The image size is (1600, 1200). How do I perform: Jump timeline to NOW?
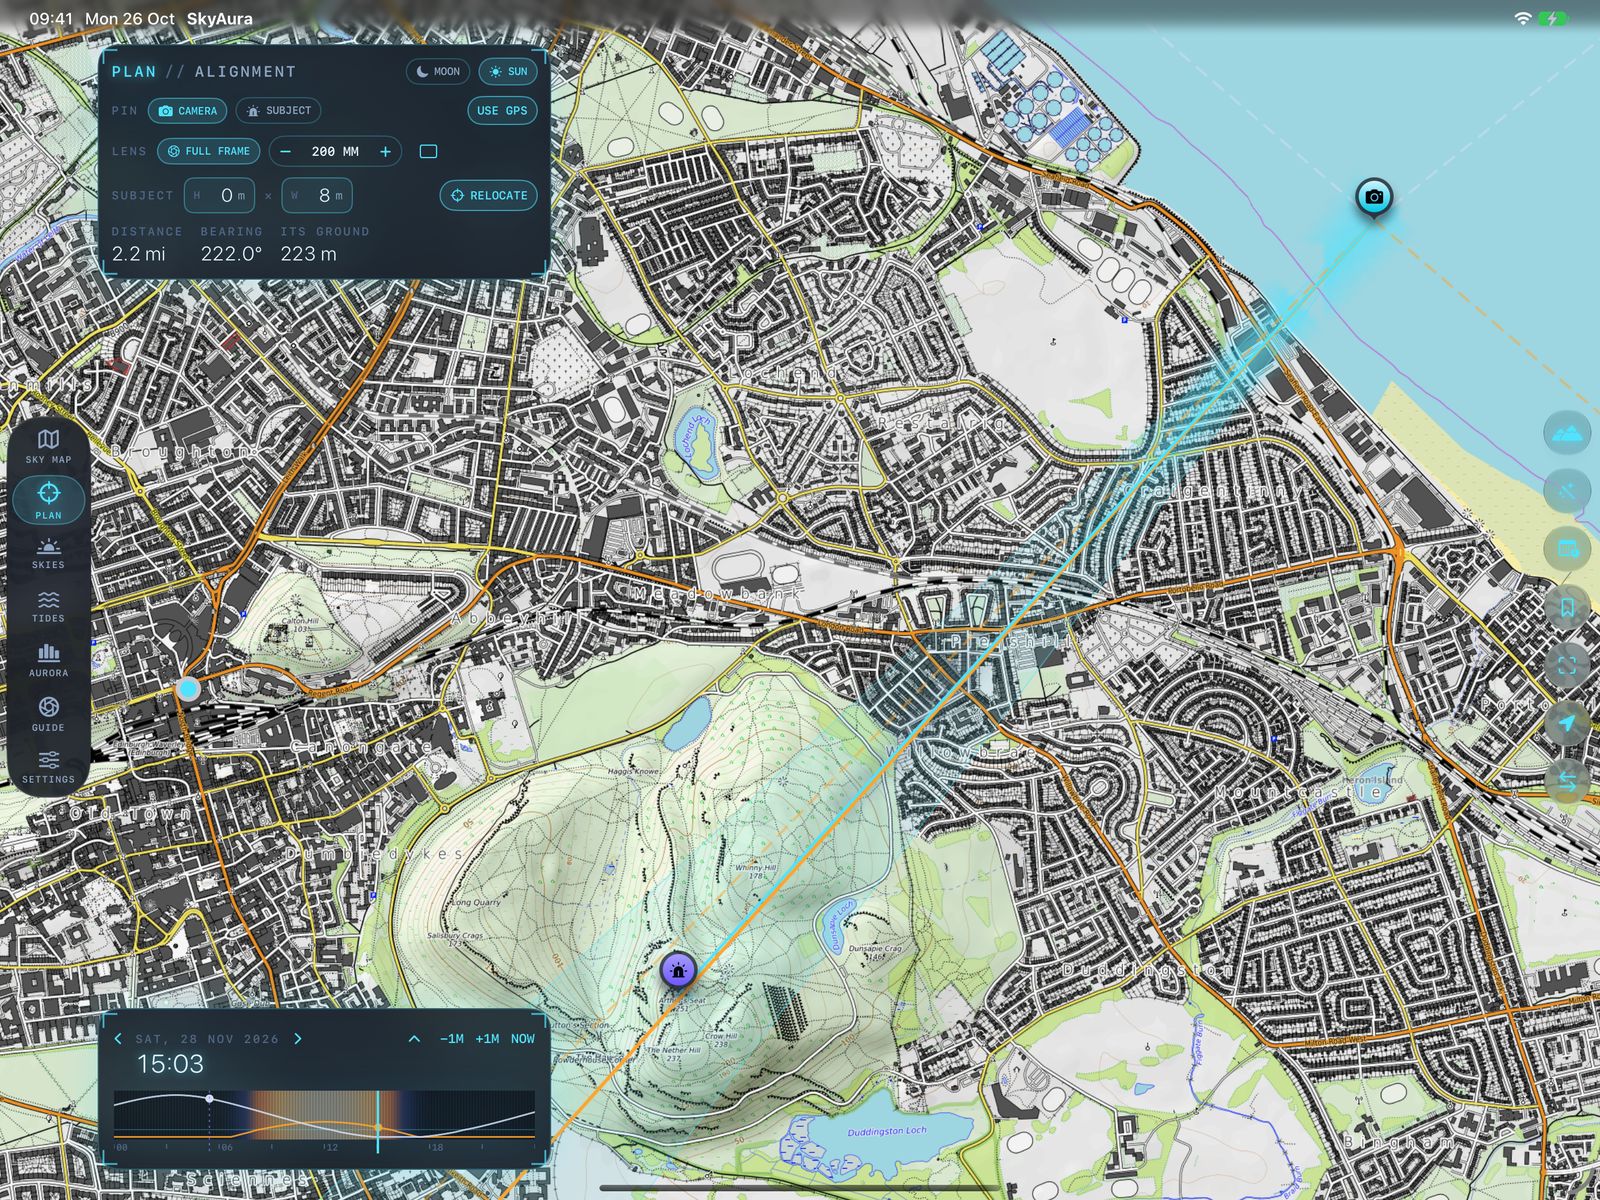click(523, 1039)
